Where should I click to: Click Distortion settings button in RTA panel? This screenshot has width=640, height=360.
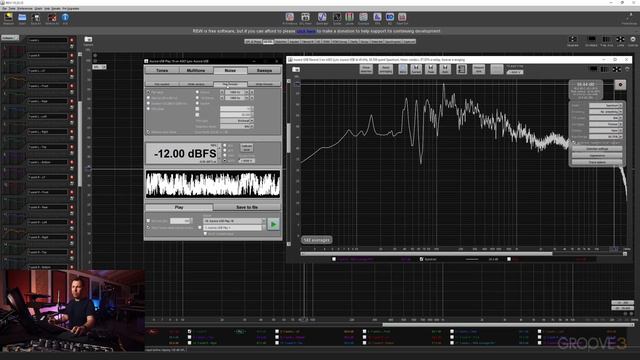(x=597, y=149)
